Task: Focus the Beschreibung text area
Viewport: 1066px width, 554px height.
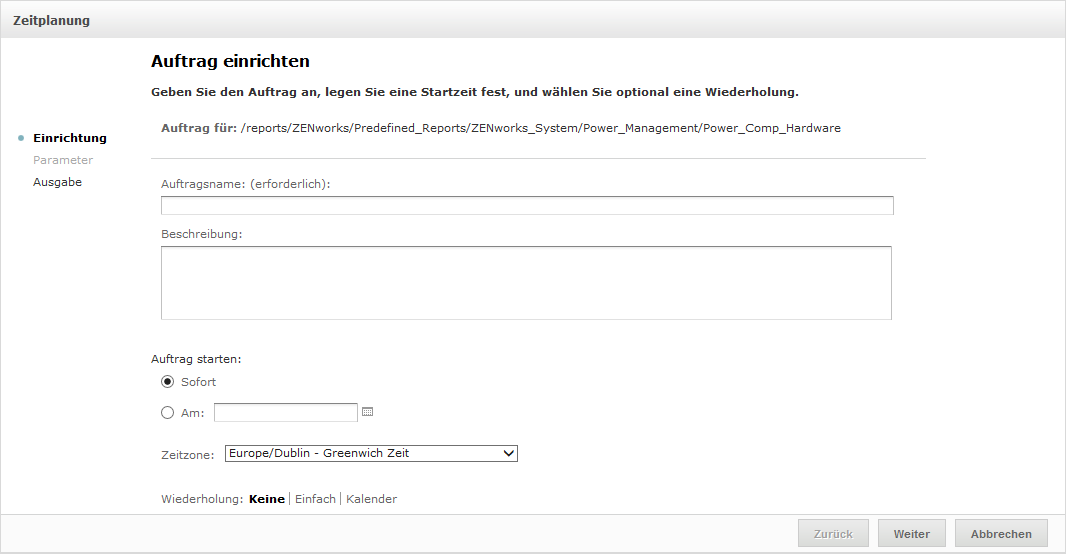Action: point(526,283)
